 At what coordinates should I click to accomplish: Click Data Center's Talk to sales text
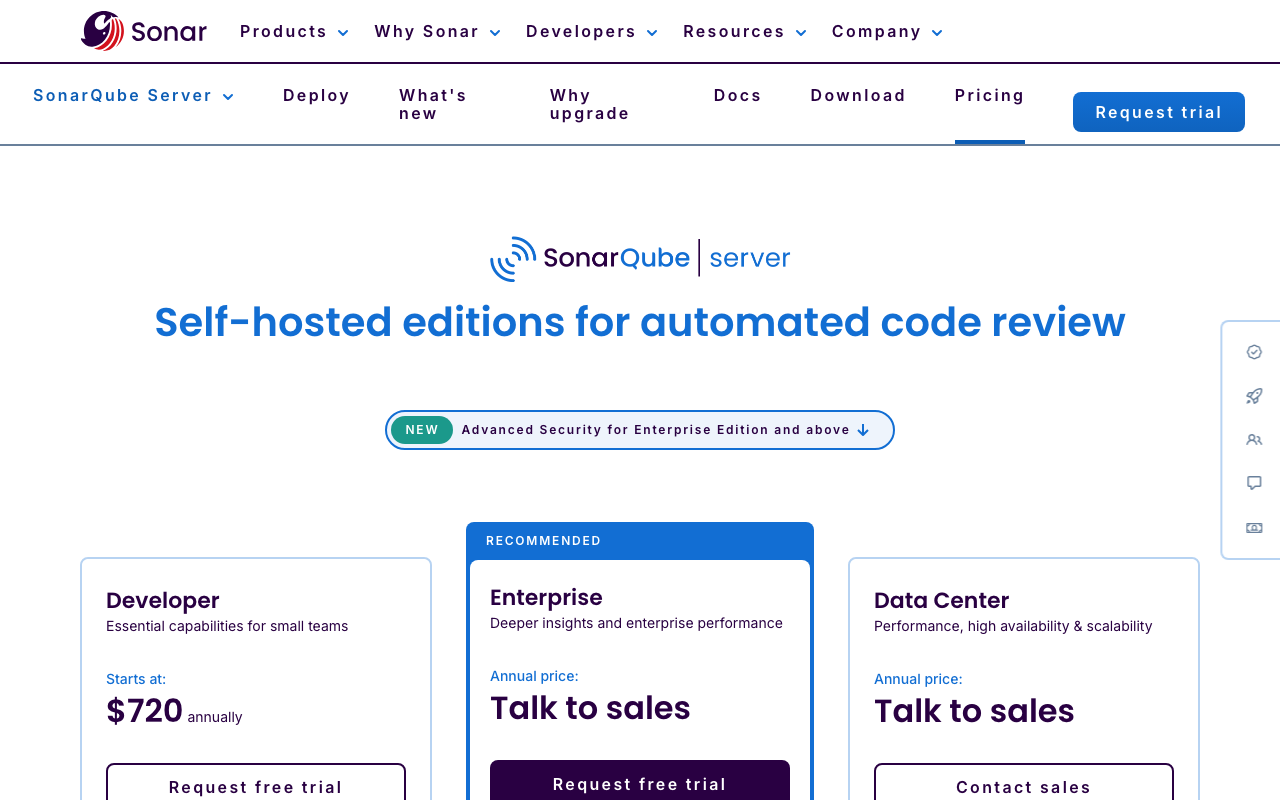coord(974,711)
